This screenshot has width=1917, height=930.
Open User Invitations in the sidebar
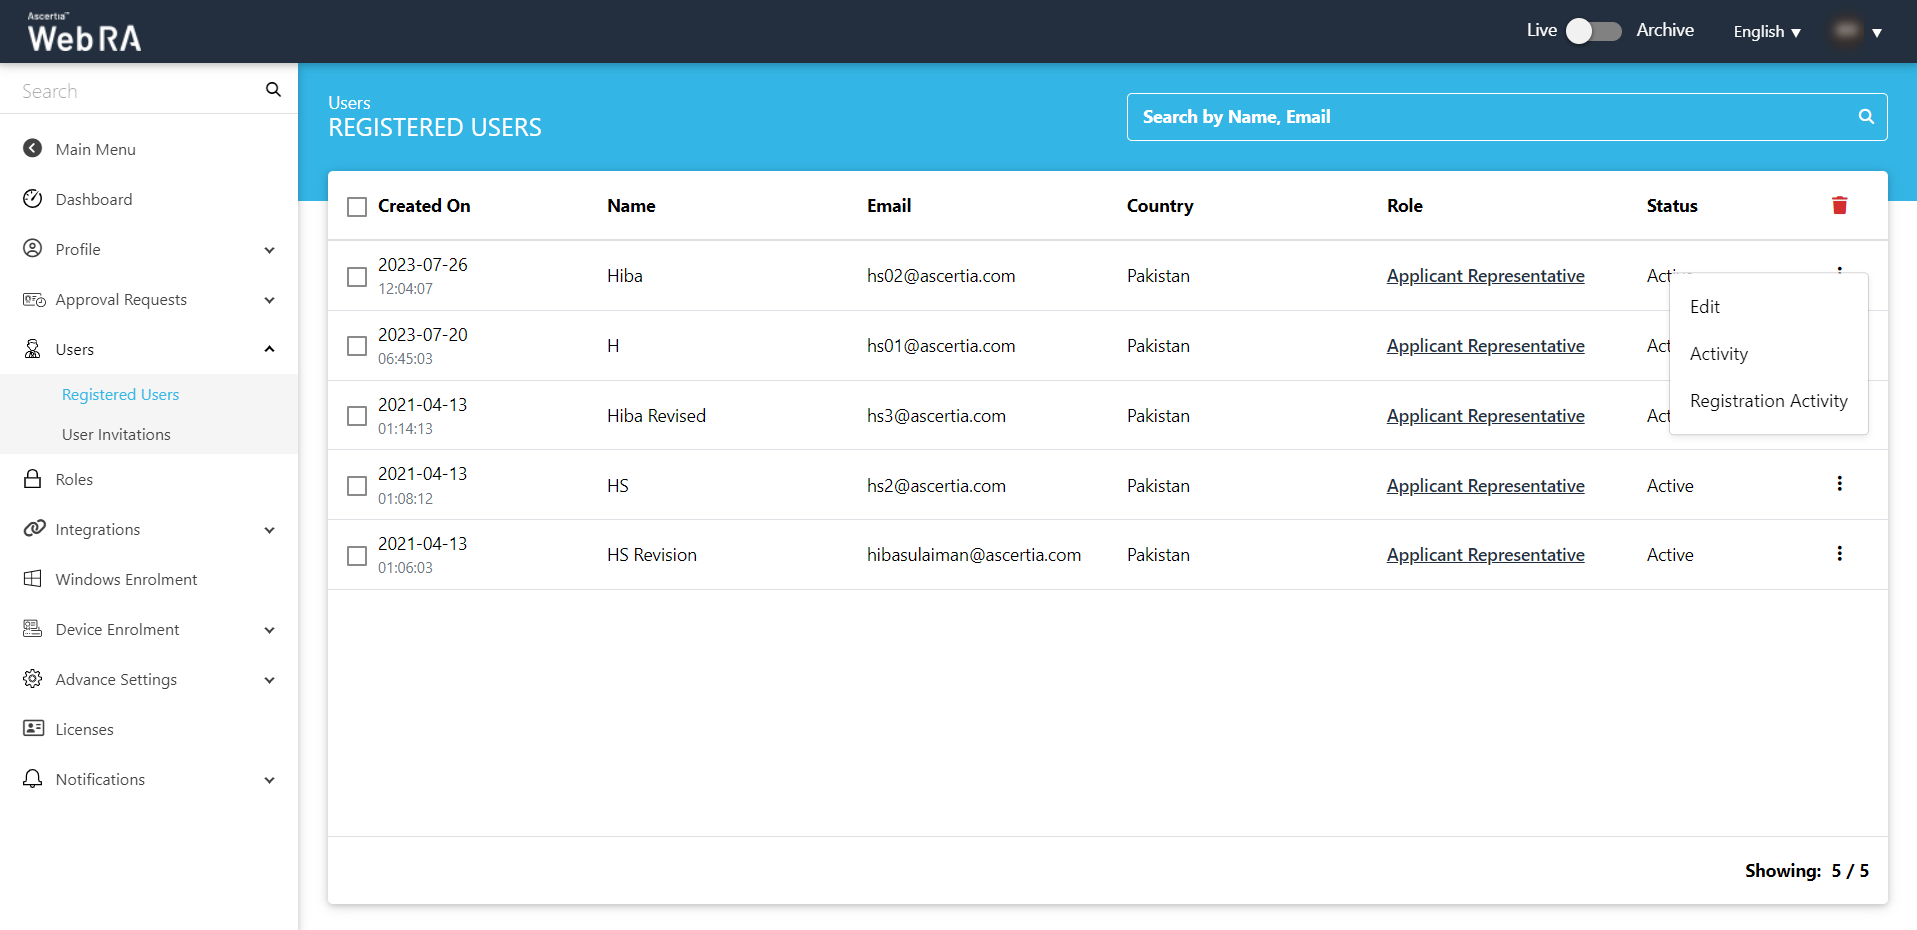tap(116, 434)
